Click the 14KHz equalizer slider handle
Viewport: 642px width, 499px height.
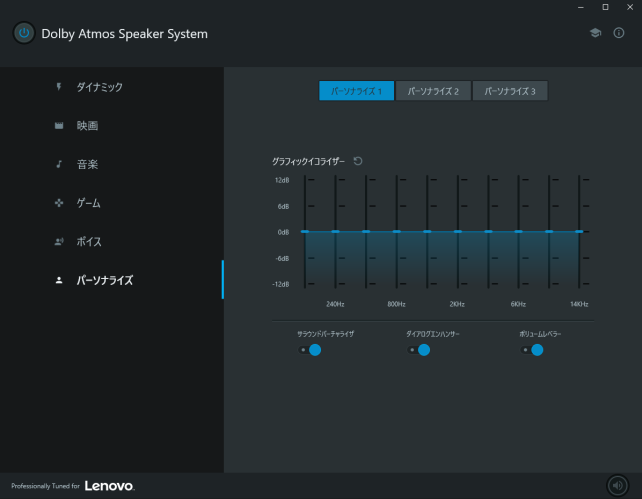580,232
